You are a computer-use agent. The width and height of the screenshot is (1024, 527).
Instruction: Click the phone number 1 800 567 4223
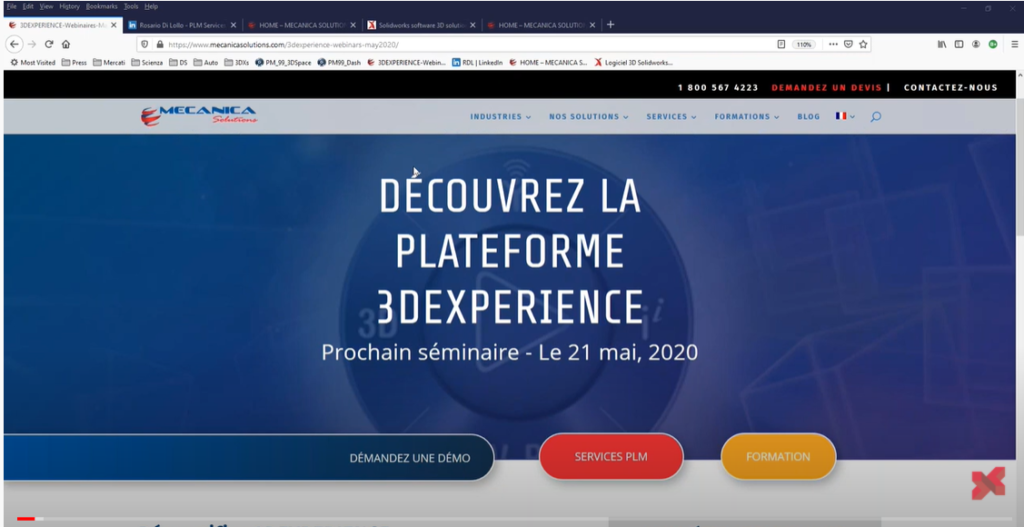[x=718, y=88]
